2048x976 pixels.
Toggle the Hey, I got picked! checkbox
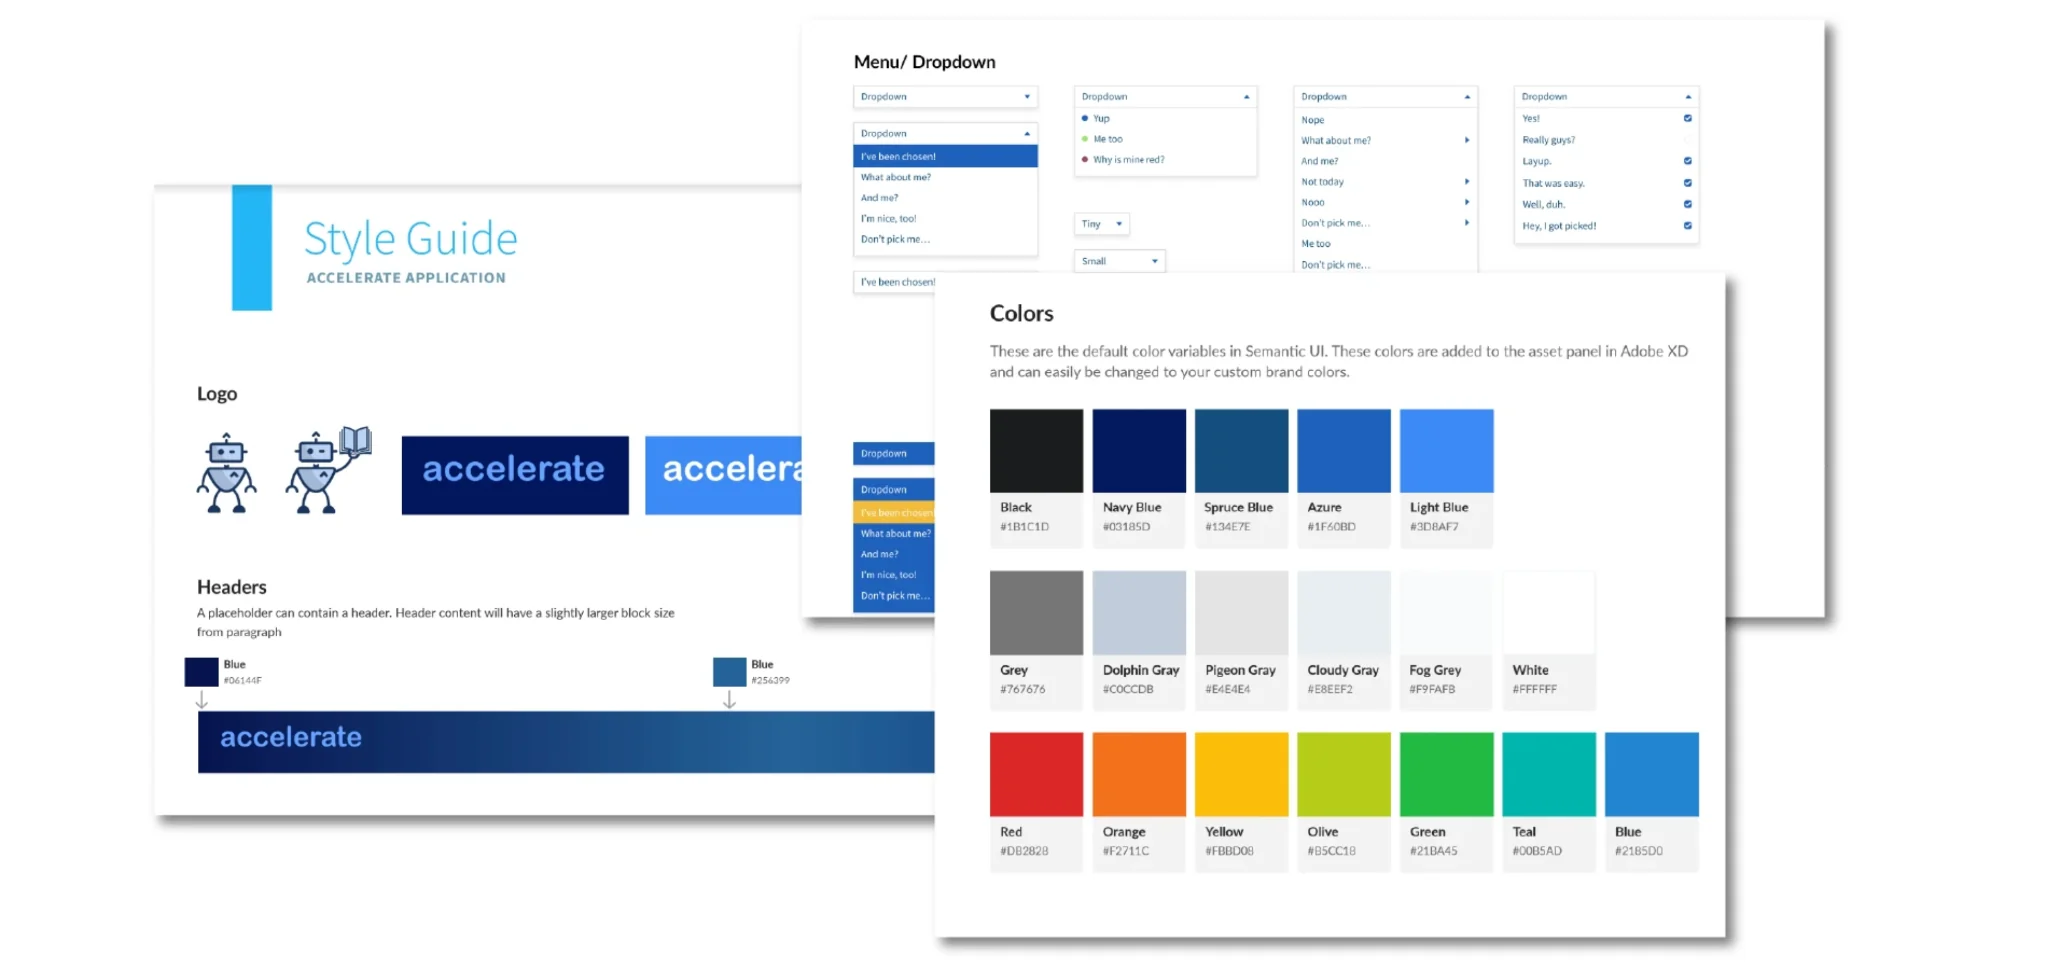point(1688,226)
